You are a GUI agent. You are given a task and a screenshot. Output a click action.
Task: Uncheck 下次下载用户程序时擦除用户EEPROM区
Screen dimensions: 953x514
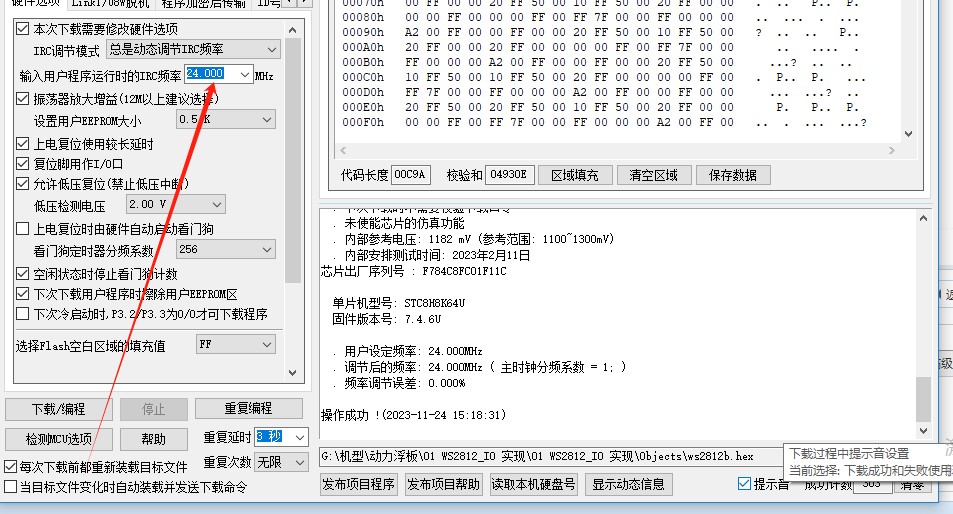(x=22, y=294)
